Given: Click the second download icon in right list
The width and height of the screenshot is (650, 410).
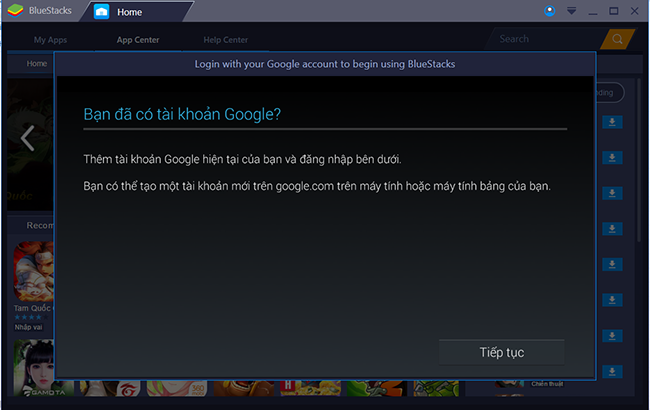Looking at the screenshot, I should click(x=612, y=158).
